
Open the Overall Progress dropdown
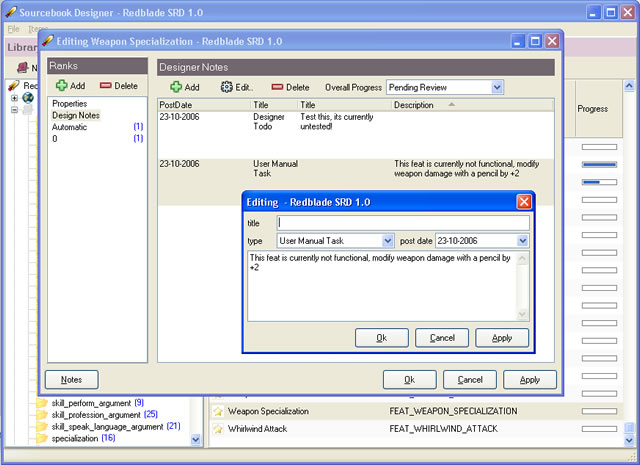(496, 87)
